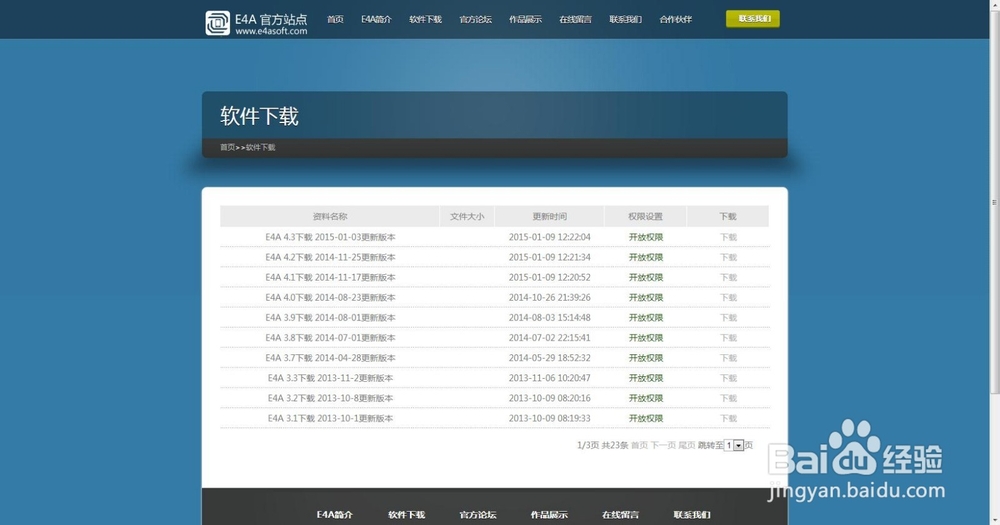Viewport: 1000px width, 525px height.
Task: Click the E4A site logo icon
Action: coord(217,23)
